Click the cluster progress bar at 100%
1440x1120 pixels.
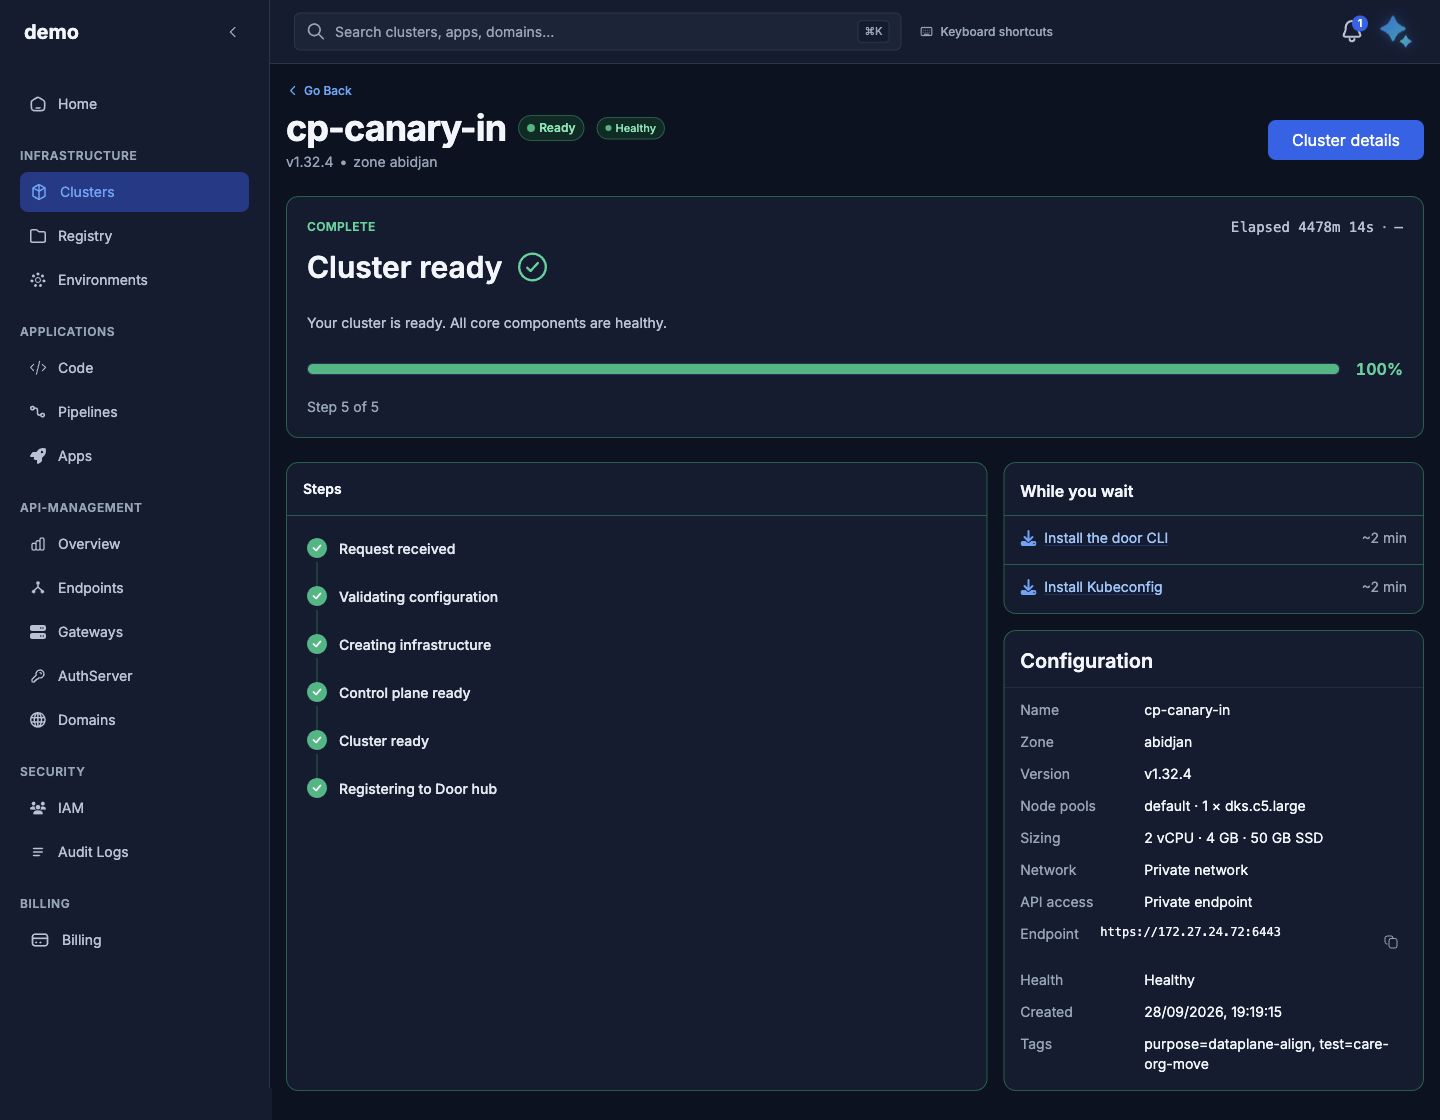[823, 369]
